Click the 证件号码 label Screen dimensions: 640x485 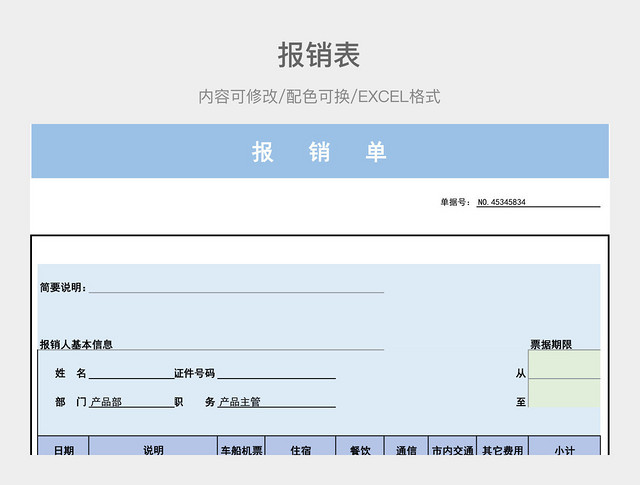[194, 373]
